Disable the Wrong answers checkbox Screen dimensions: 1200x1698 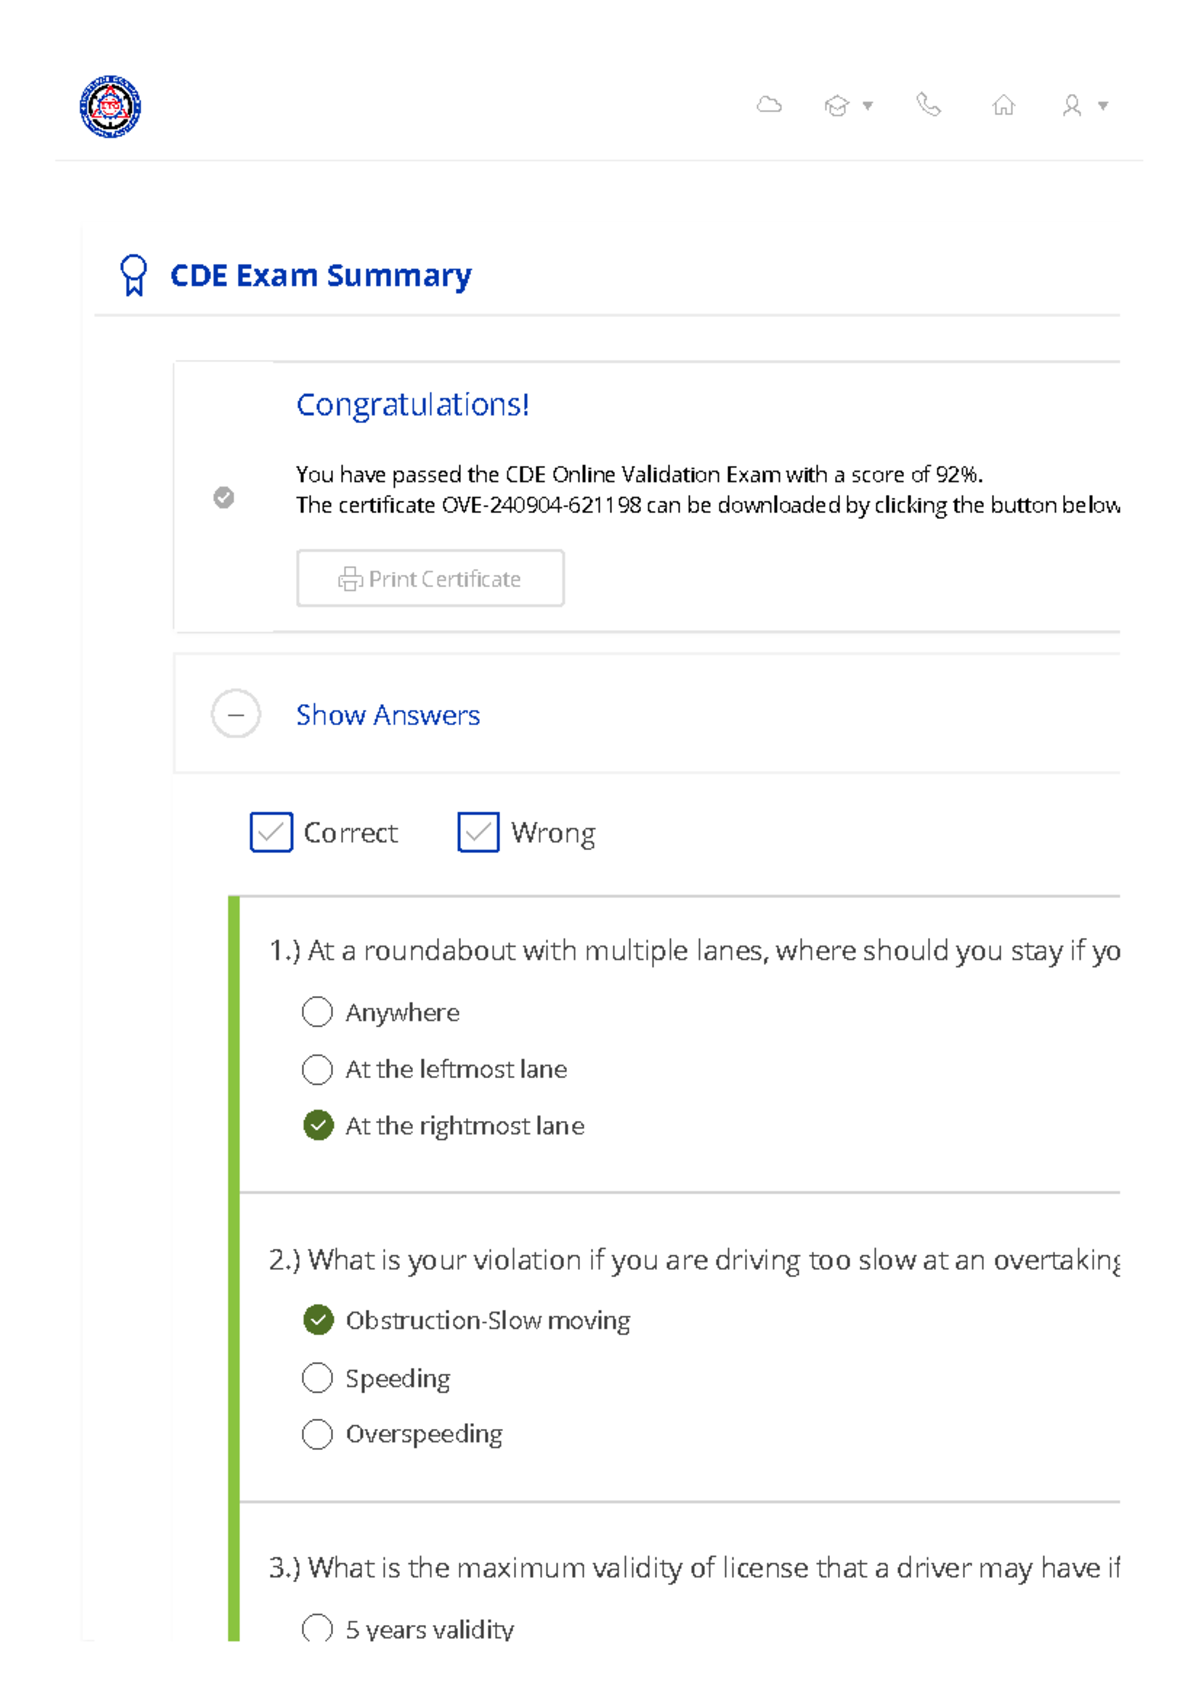pyautogui.click(x=477, y=832)
